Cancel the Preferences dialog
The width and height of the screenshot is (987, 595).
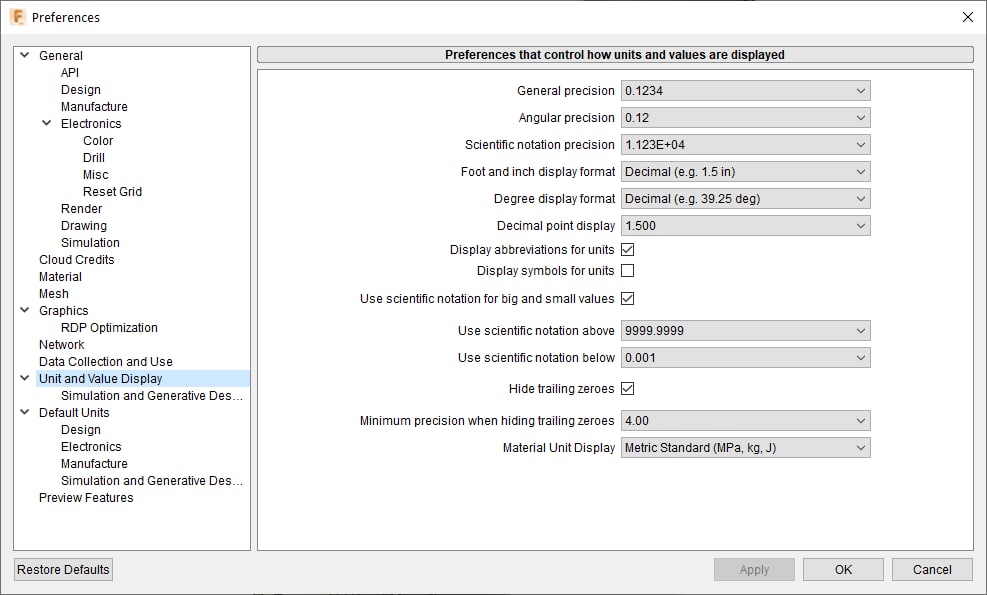(932, 569)
